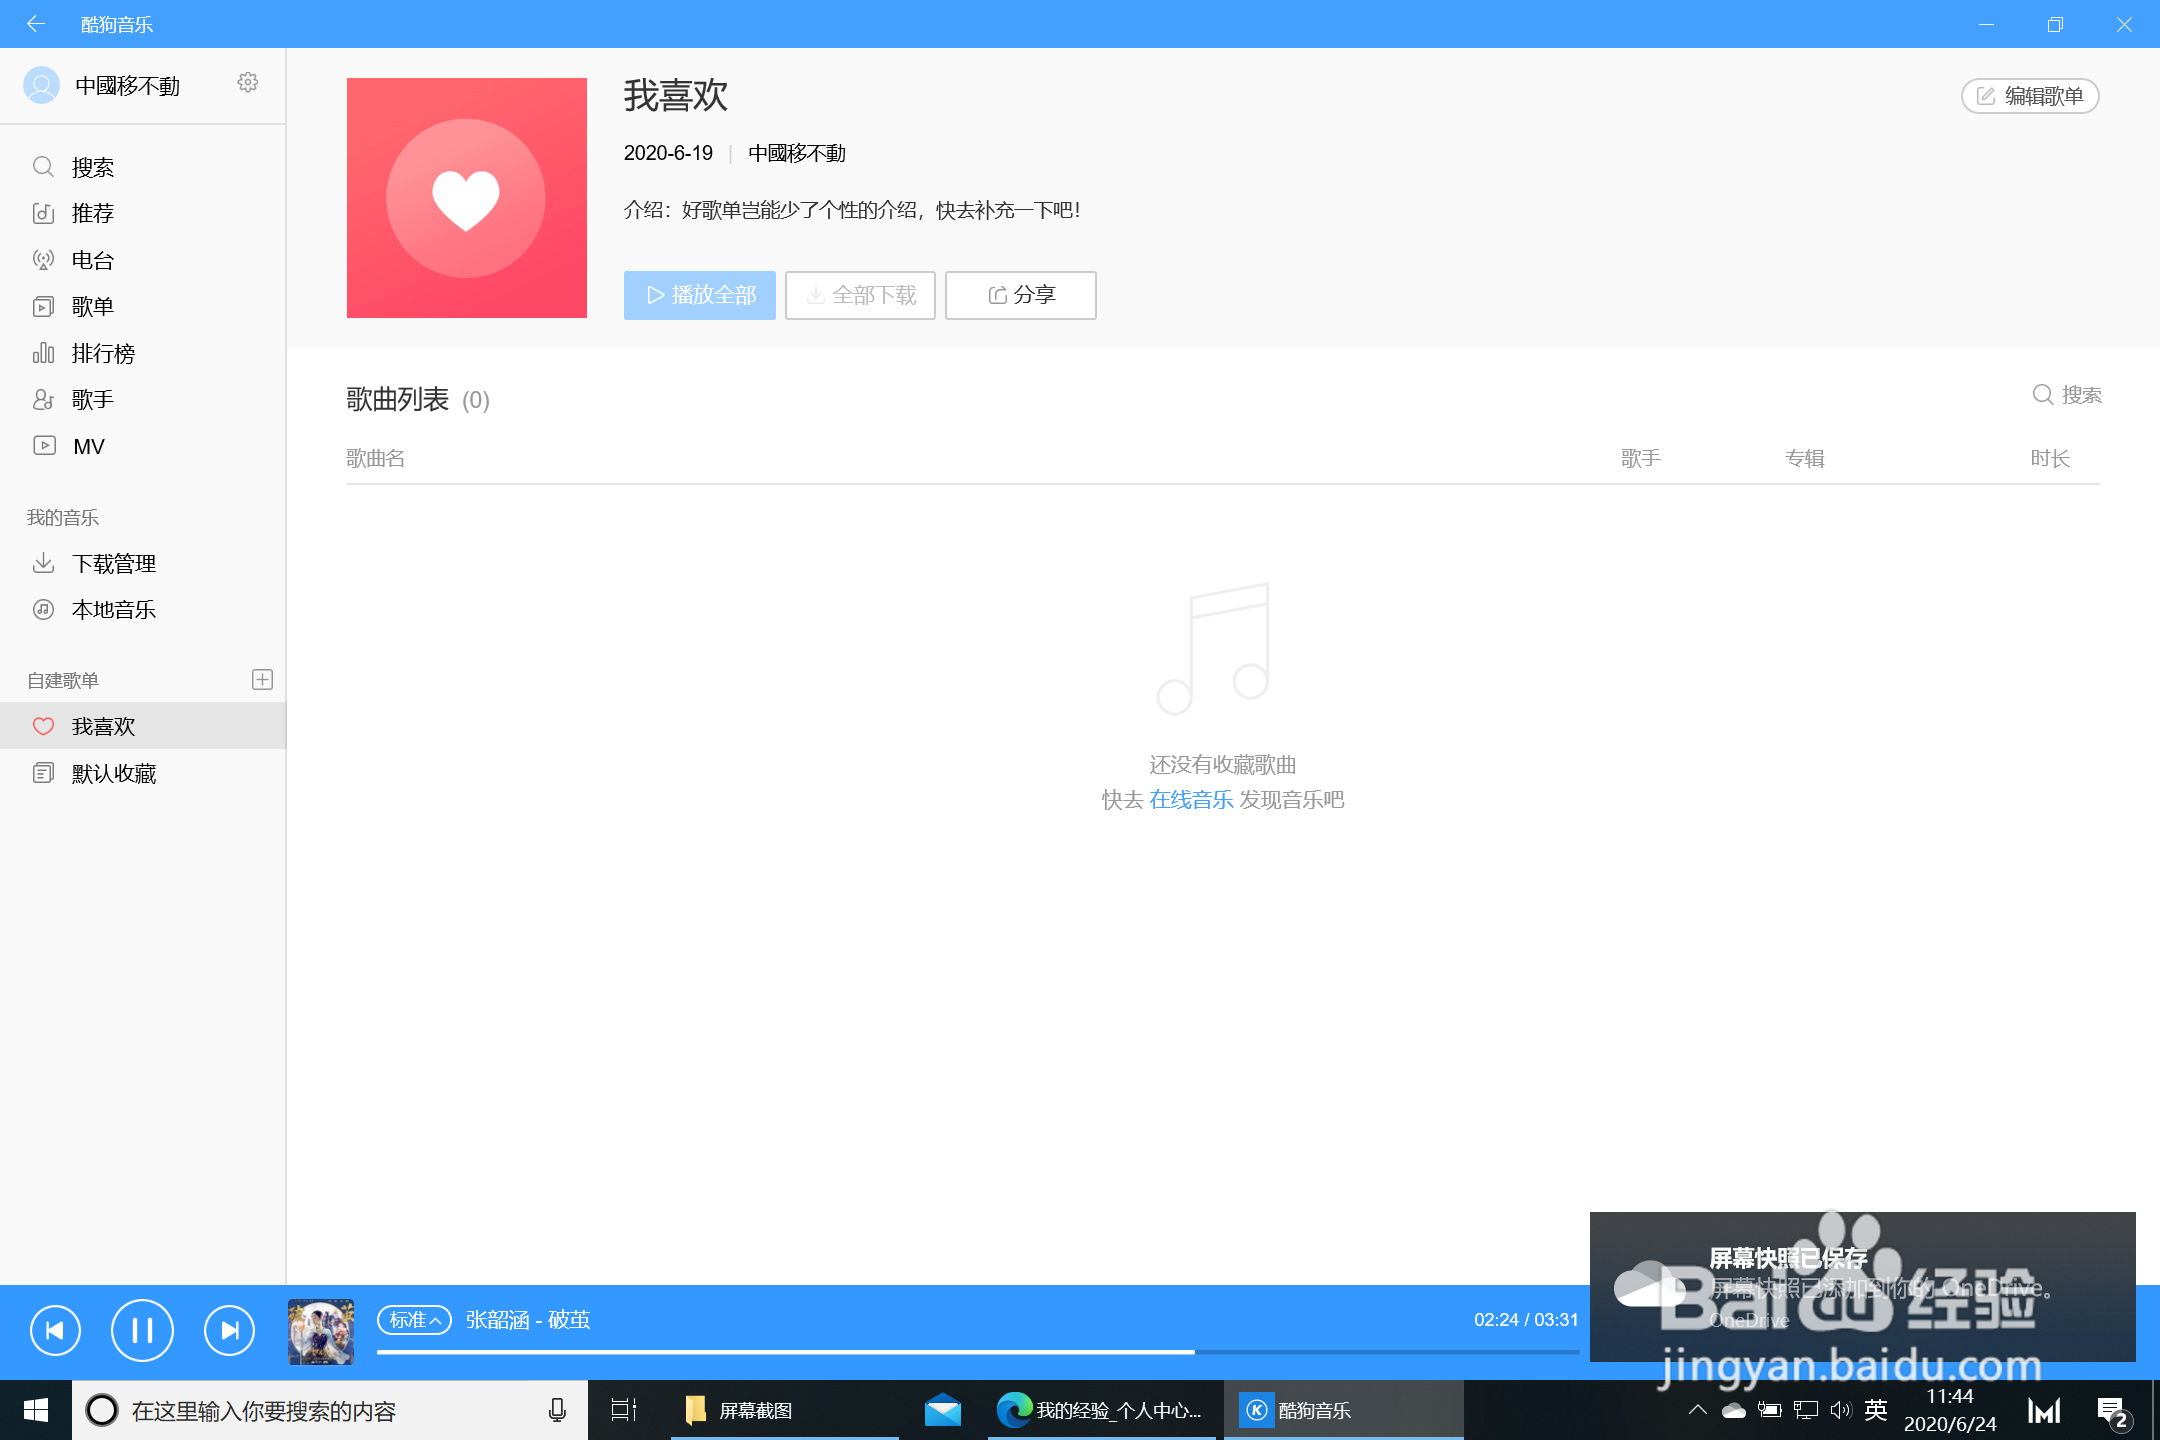Viewport: 2160px width, 1440px height.
Task: Open the 搜索 search page in sidebar
Action: pos(92,167)
